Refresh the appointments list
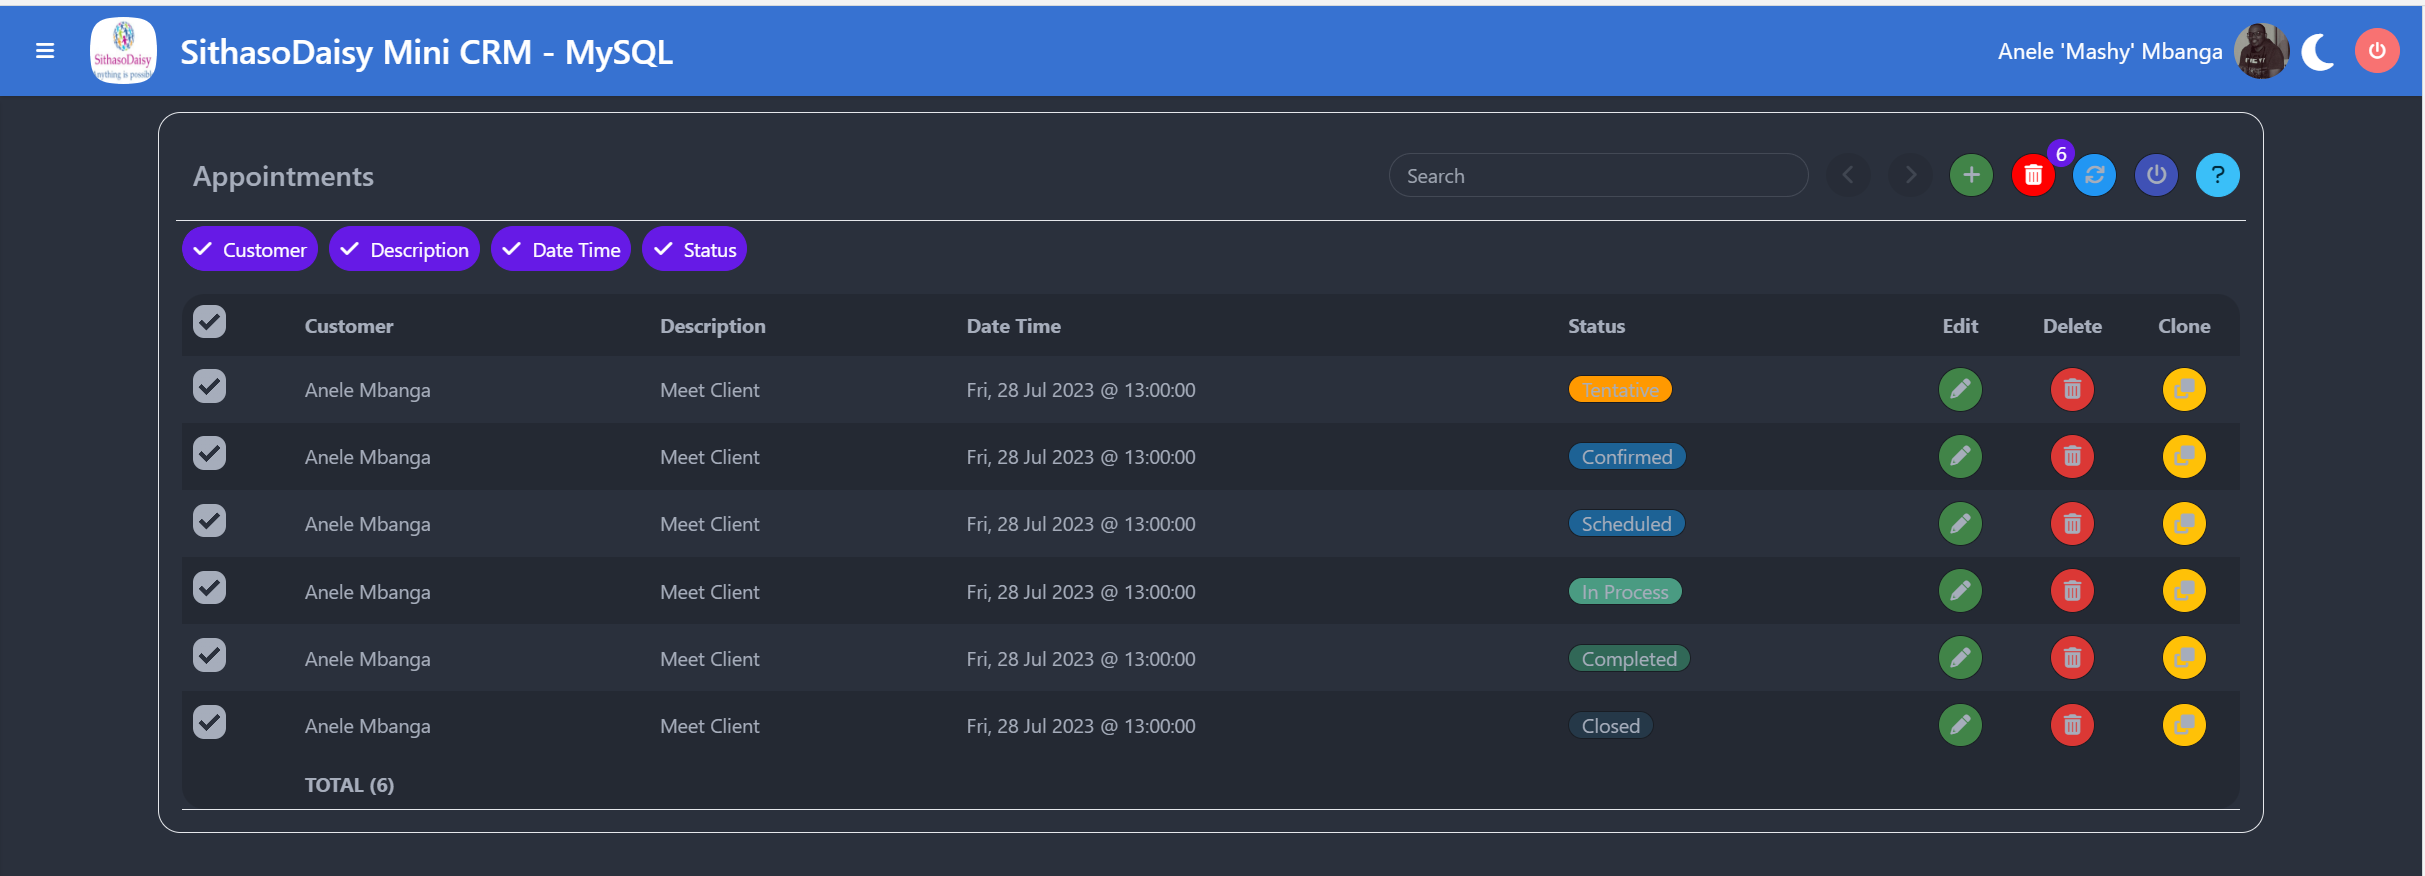 (x=2095, y=176)
